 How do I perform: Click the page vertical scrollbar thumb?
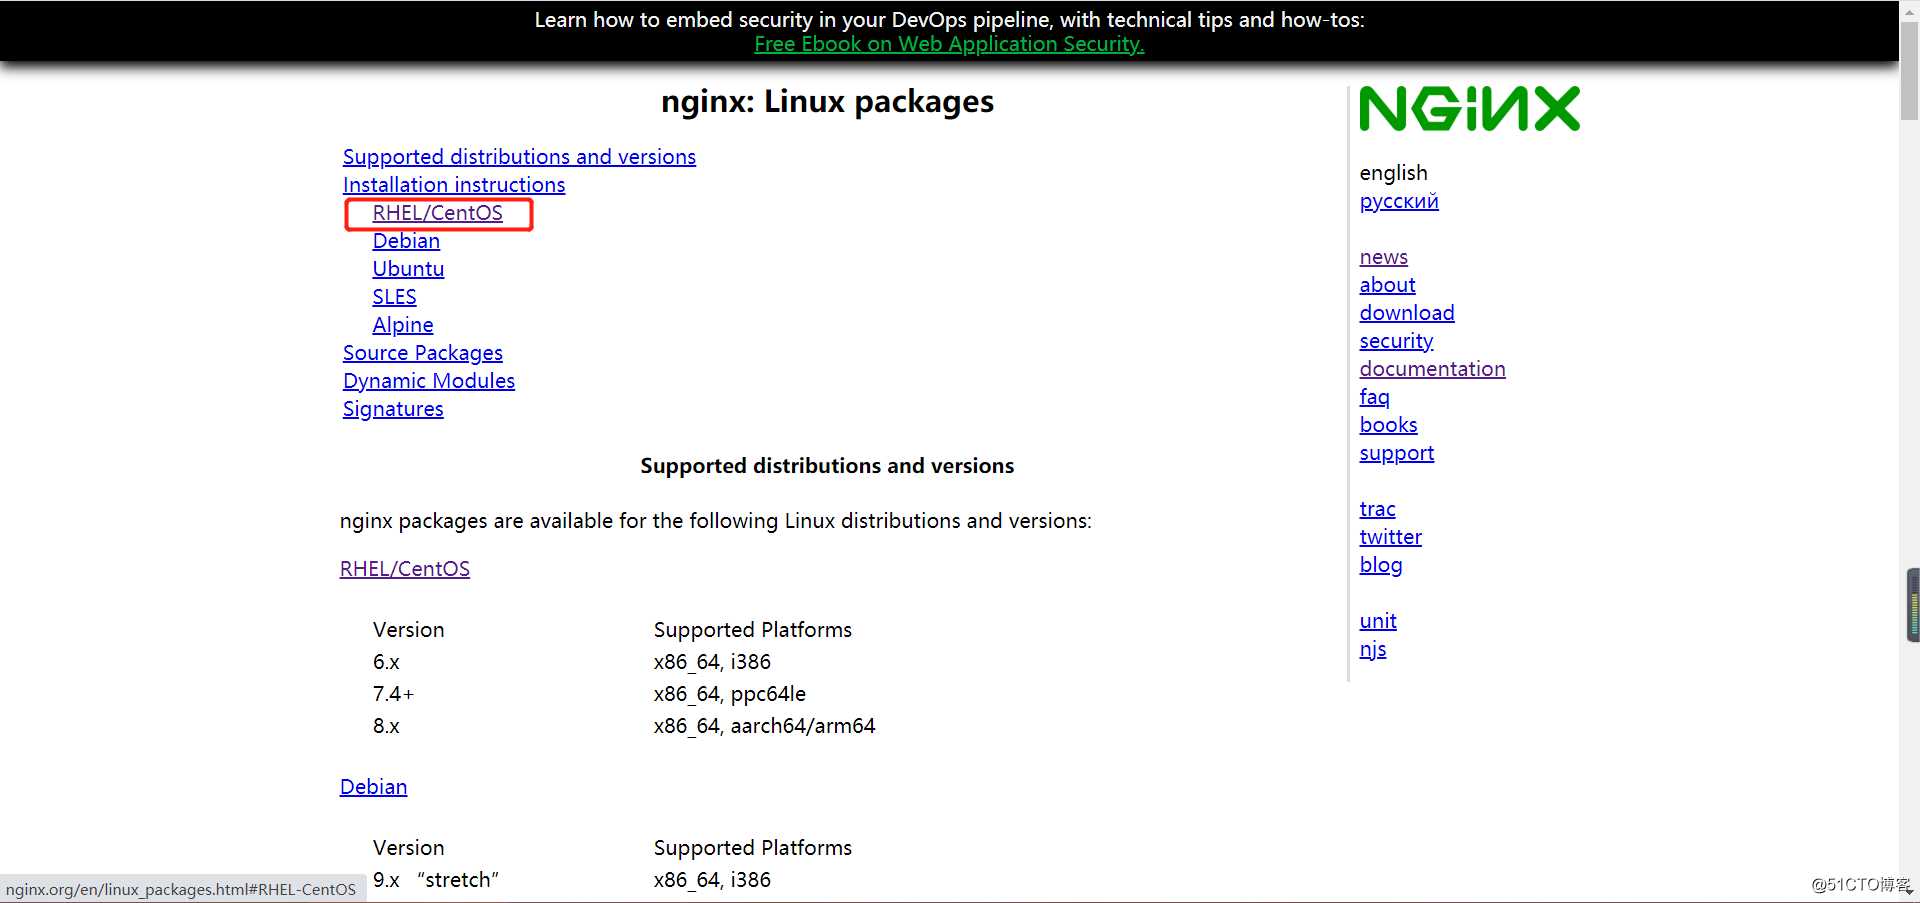[x=1909, y=70]
